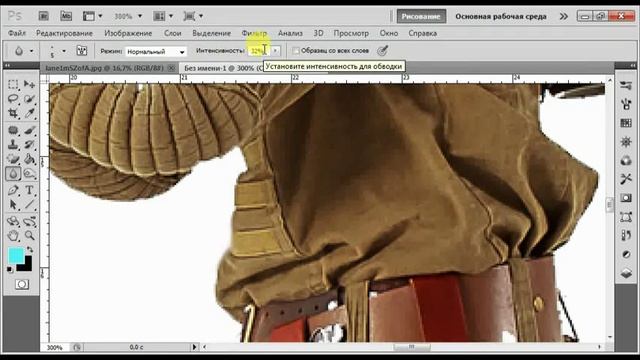
Task: Open the View Extras dropdown
Action: 92,16
